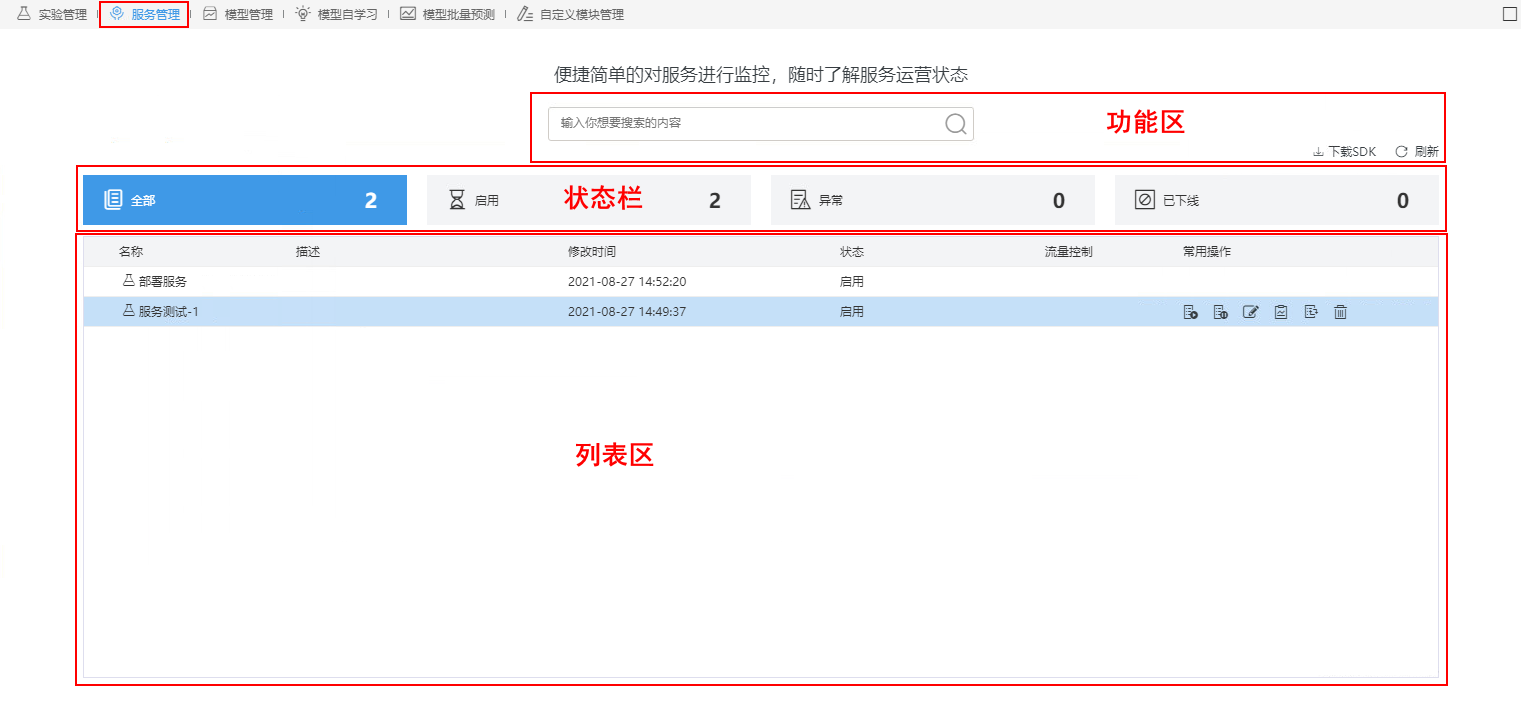Pause the 服务测试-1 service with pause icon
Image resolution: width=1521 pixels, height=716 pixels.
[x=1220, y=312]
